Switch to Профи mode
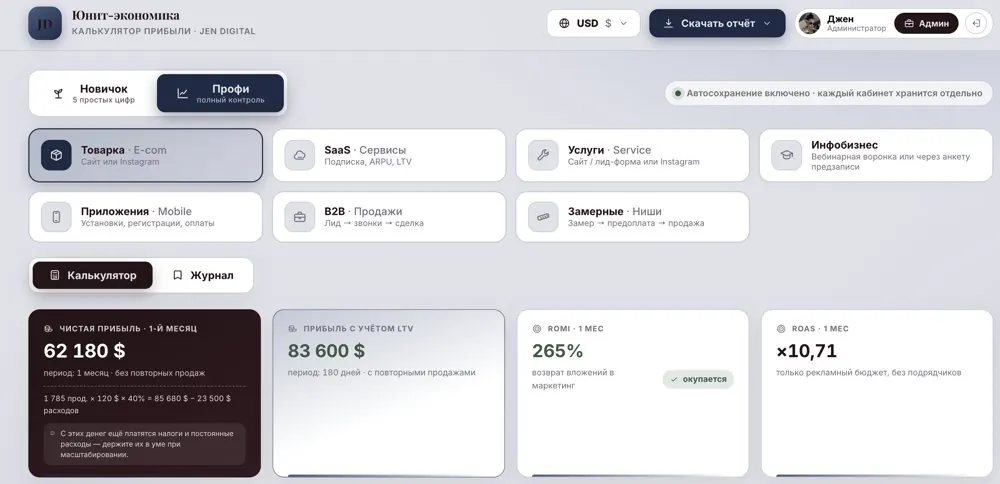 click(x=220, y=94)
